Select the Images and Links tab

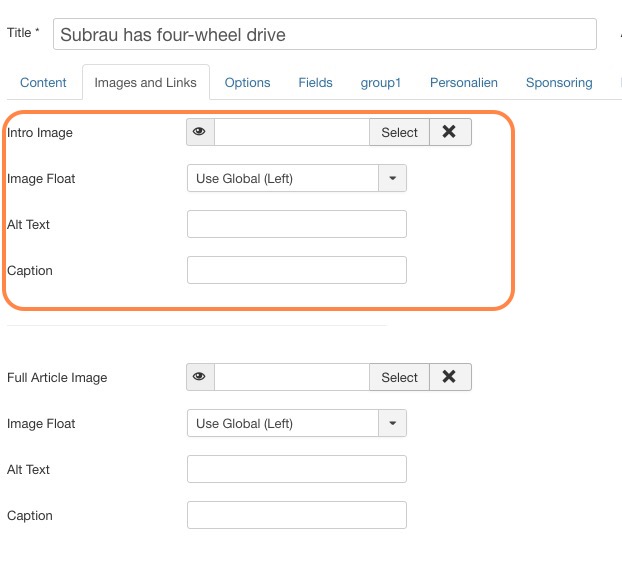146,82
